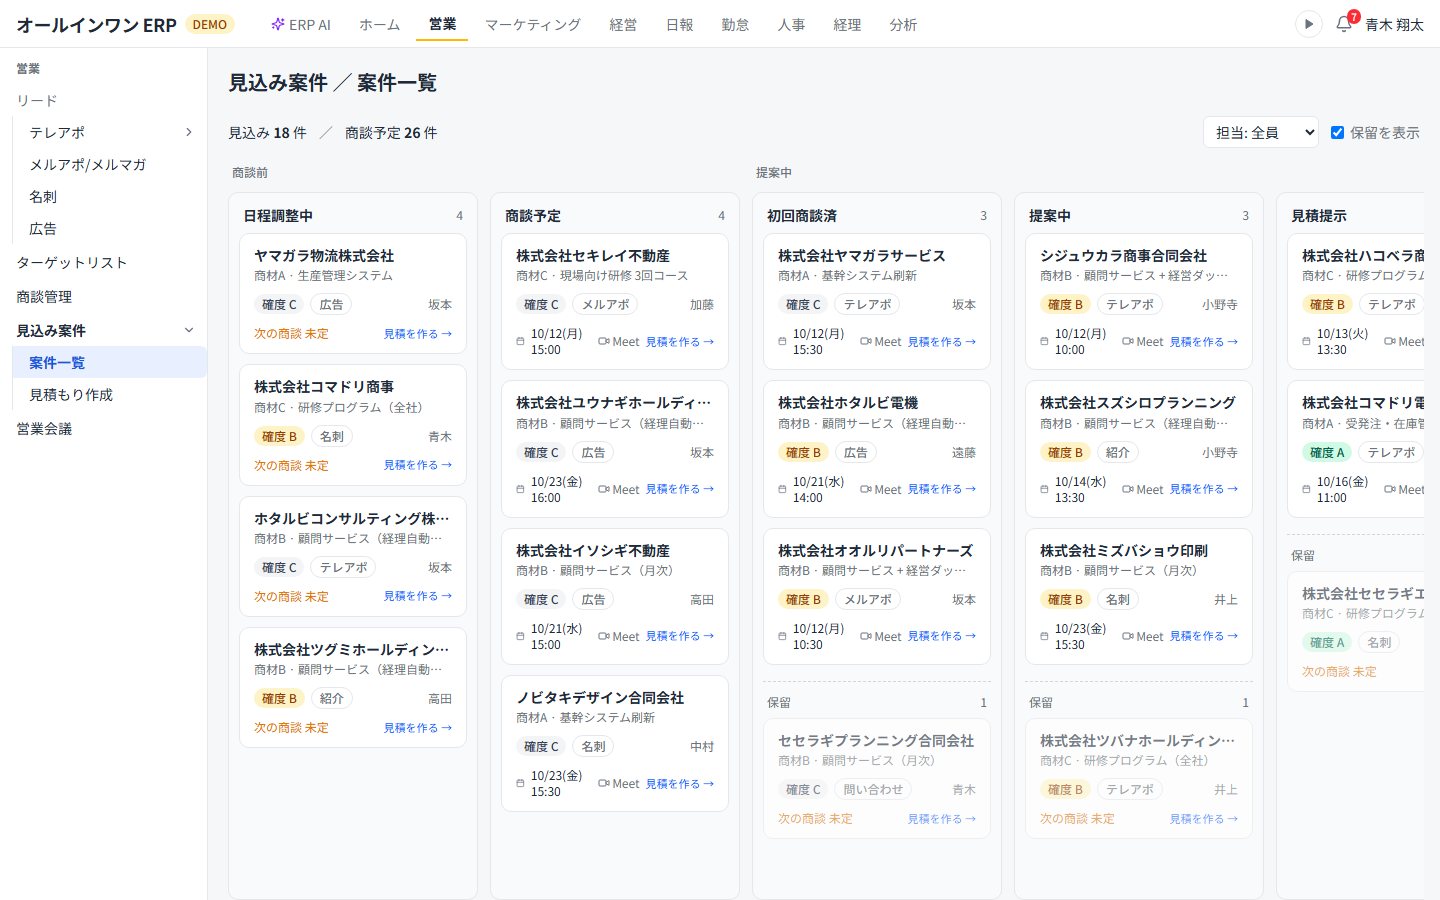The image size is (1440, 900).
Task: Open マーケティング top tab
Action: [533, 24]
